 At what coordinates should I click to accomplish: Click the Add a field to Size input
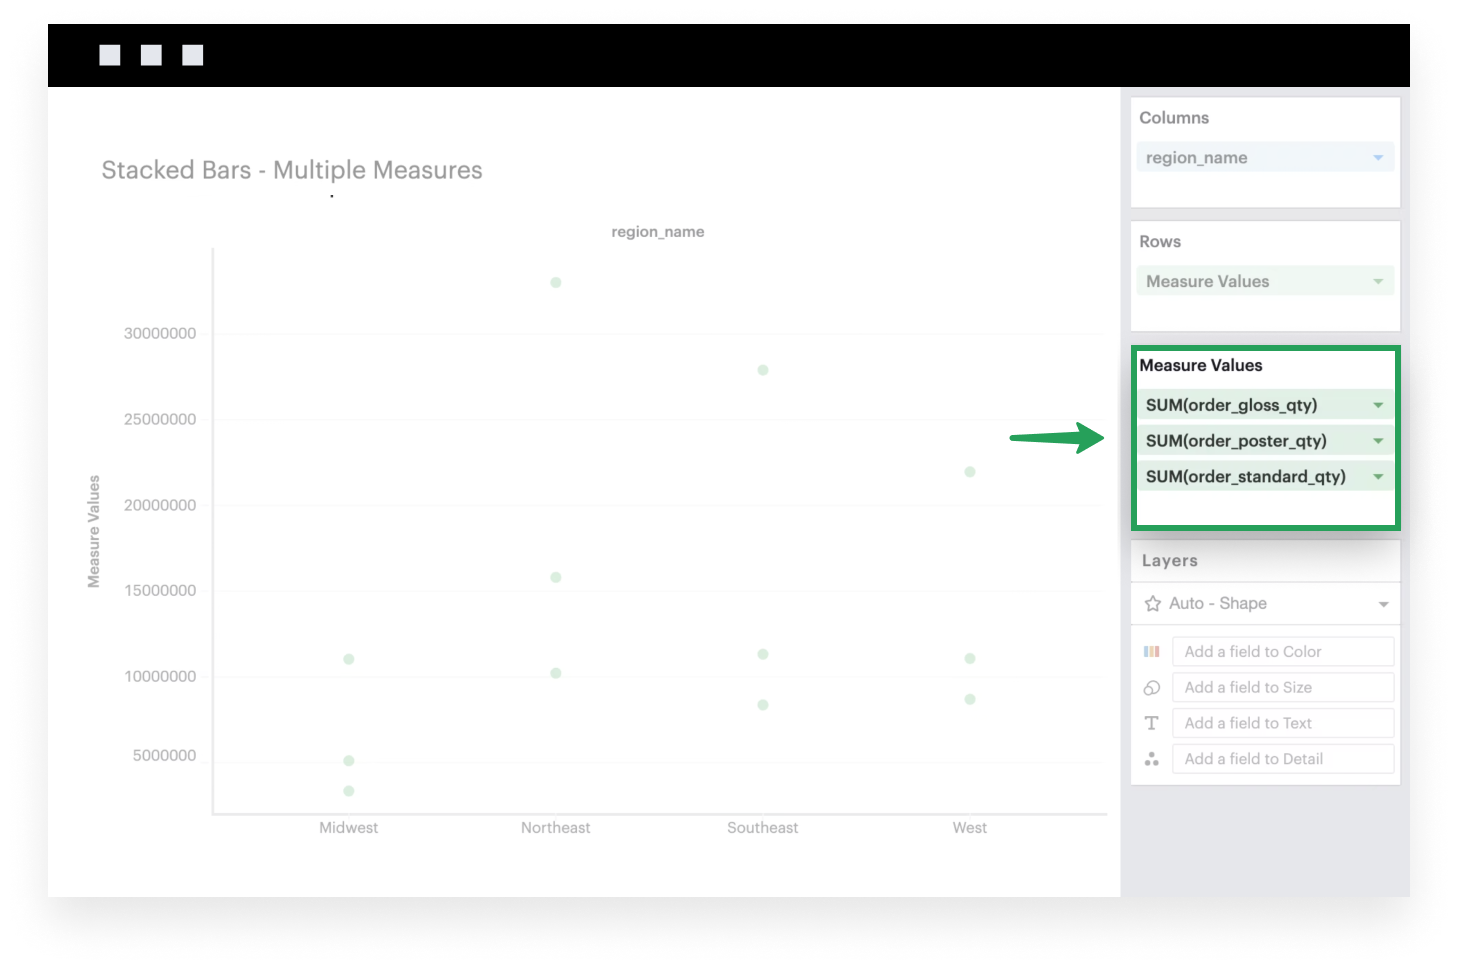point(1283,687)
